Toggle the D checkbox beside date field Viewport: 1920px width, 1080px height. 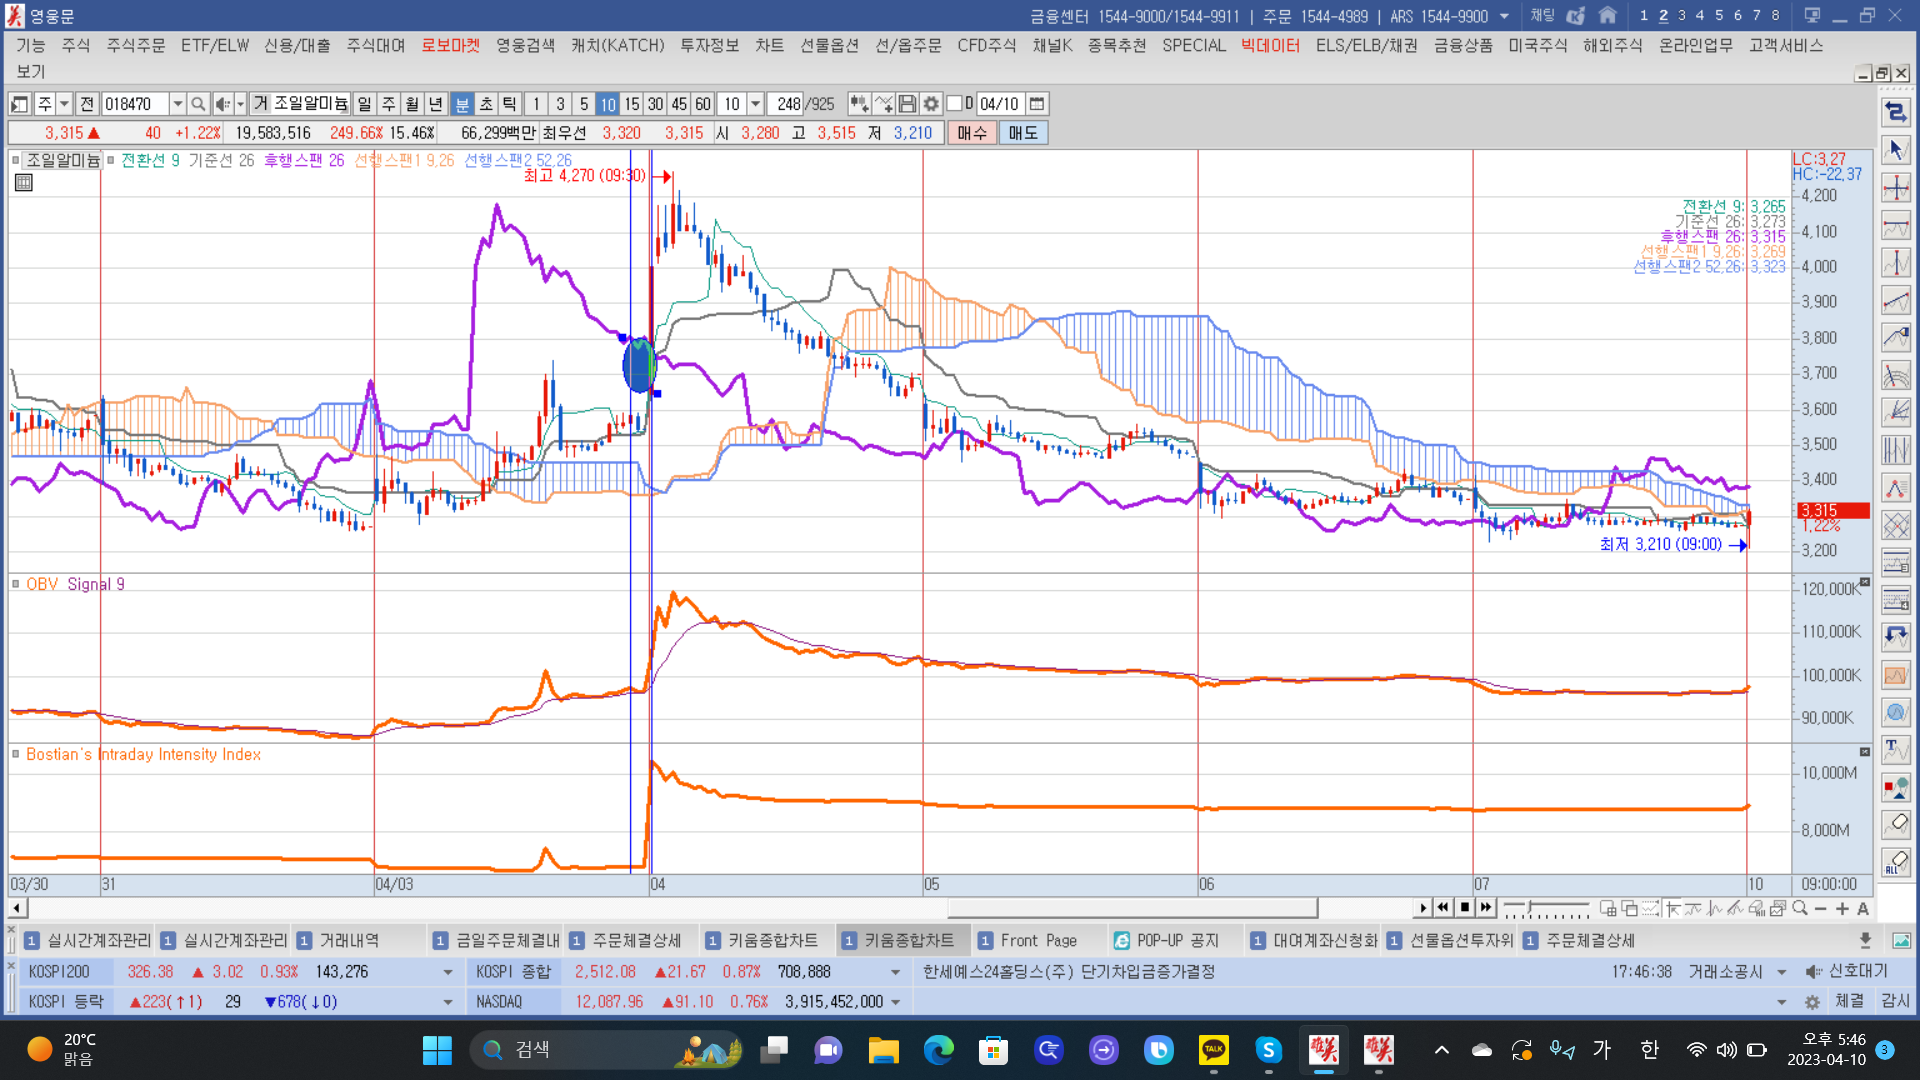tap(955, 104)
